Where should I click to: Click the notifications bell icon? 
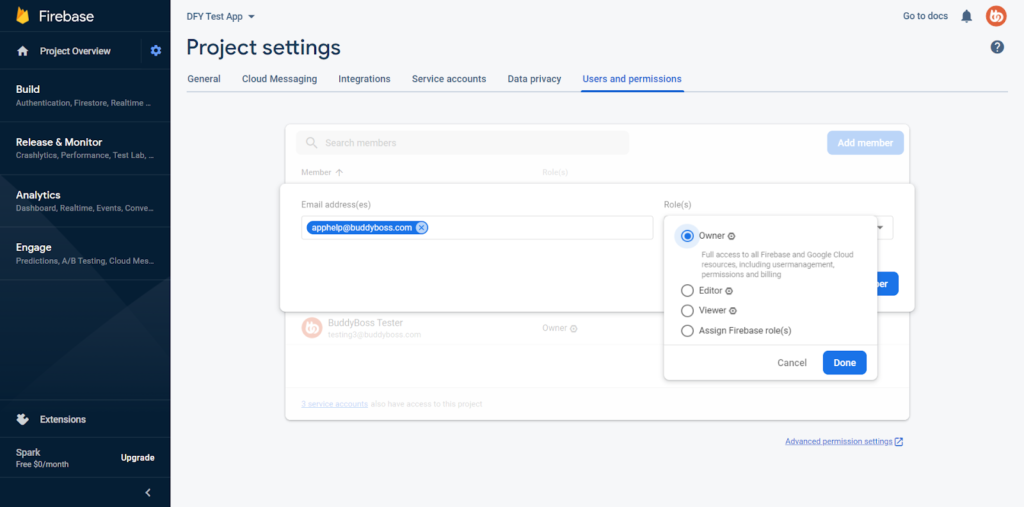click(966, 16)
